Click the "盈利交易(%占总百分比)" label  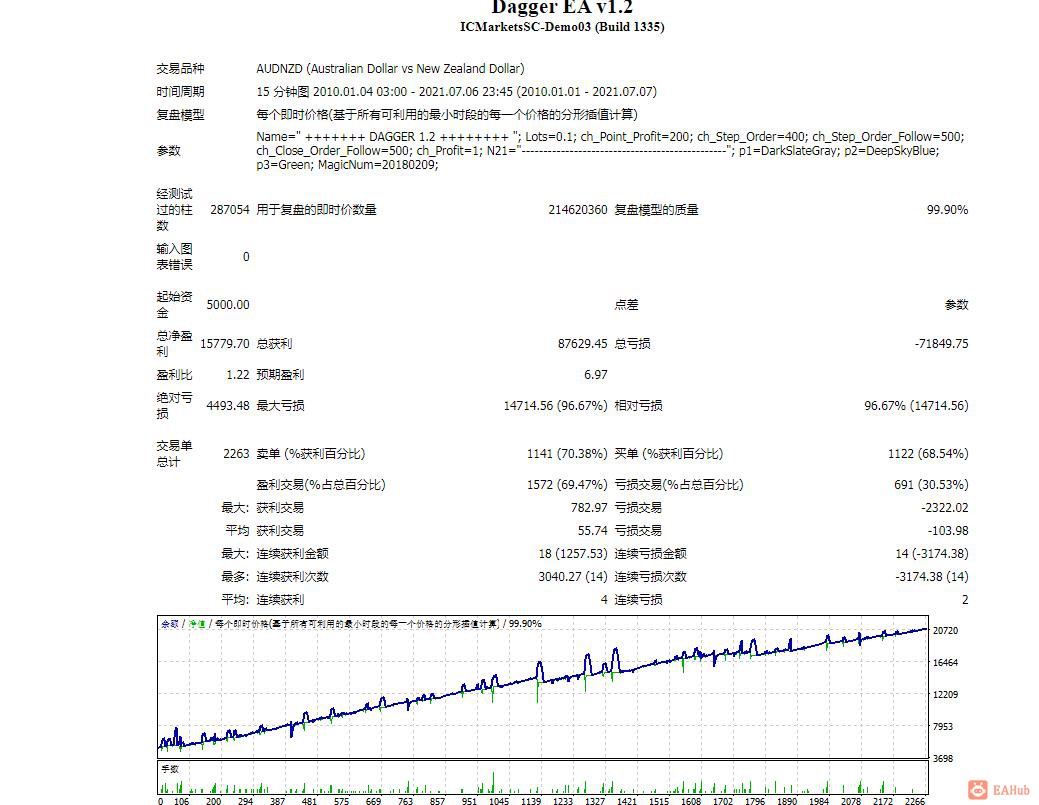click(321, 484)
